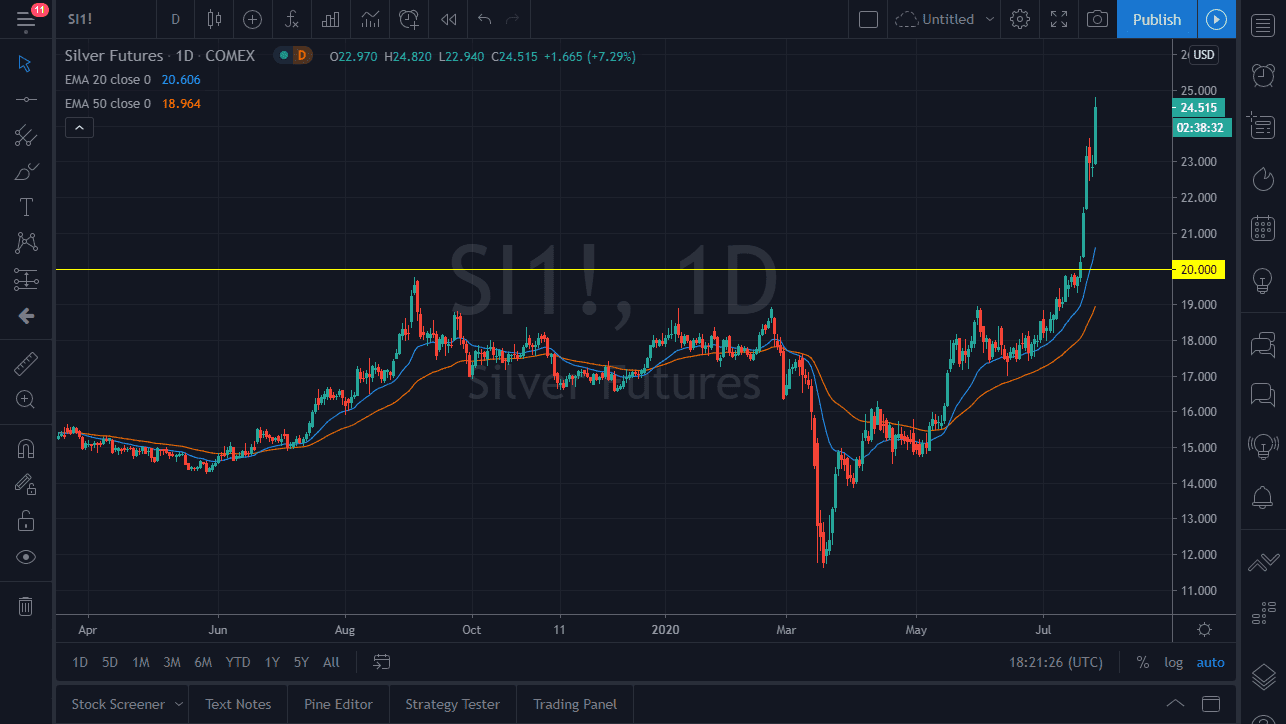1286x724 pixels.
Task: Toggle log scale on price axis
Action: 1173,662
